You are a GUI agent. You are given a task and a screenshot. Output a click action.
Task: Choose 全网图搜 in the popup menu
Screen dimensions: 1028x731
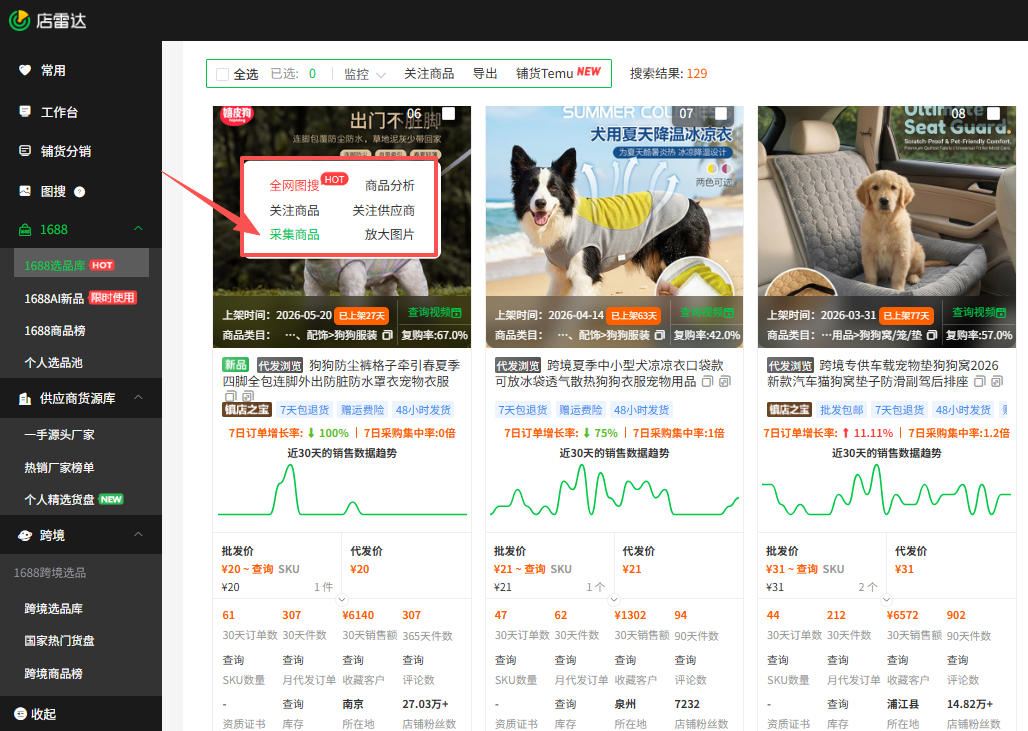pos(294,186)
